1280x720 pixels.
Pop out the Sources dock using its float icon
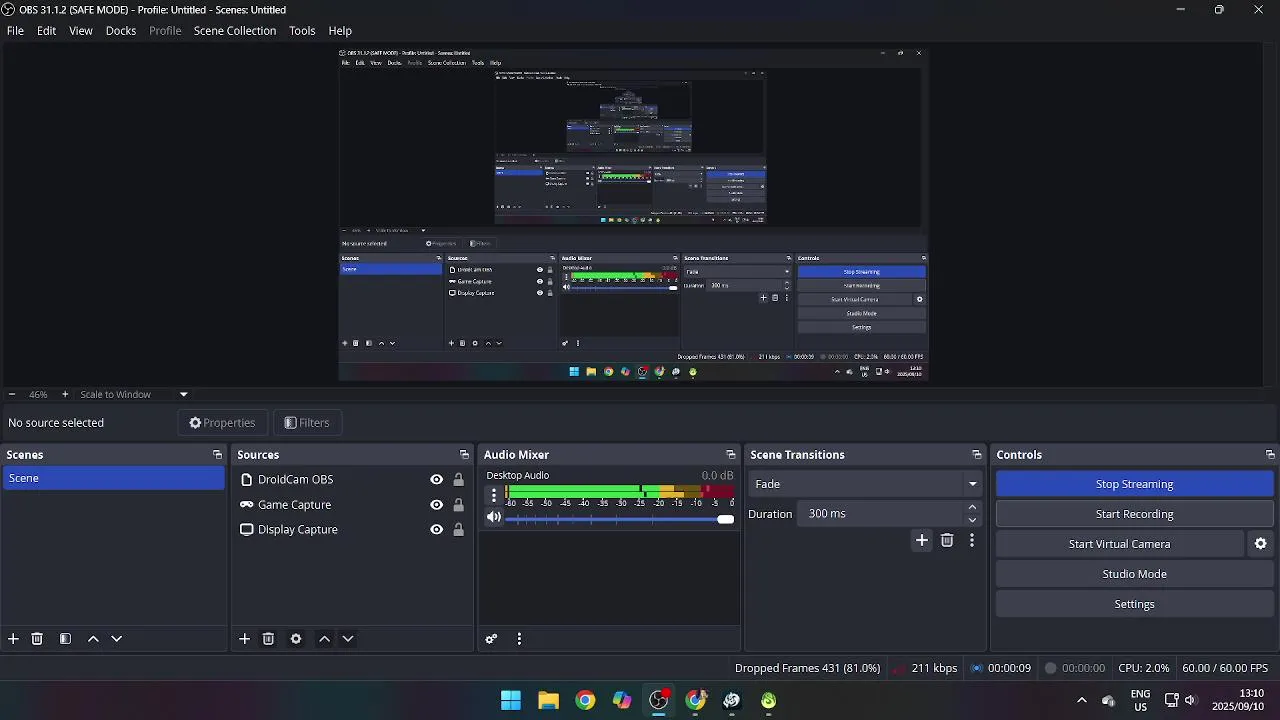click(x=464, y=455)
